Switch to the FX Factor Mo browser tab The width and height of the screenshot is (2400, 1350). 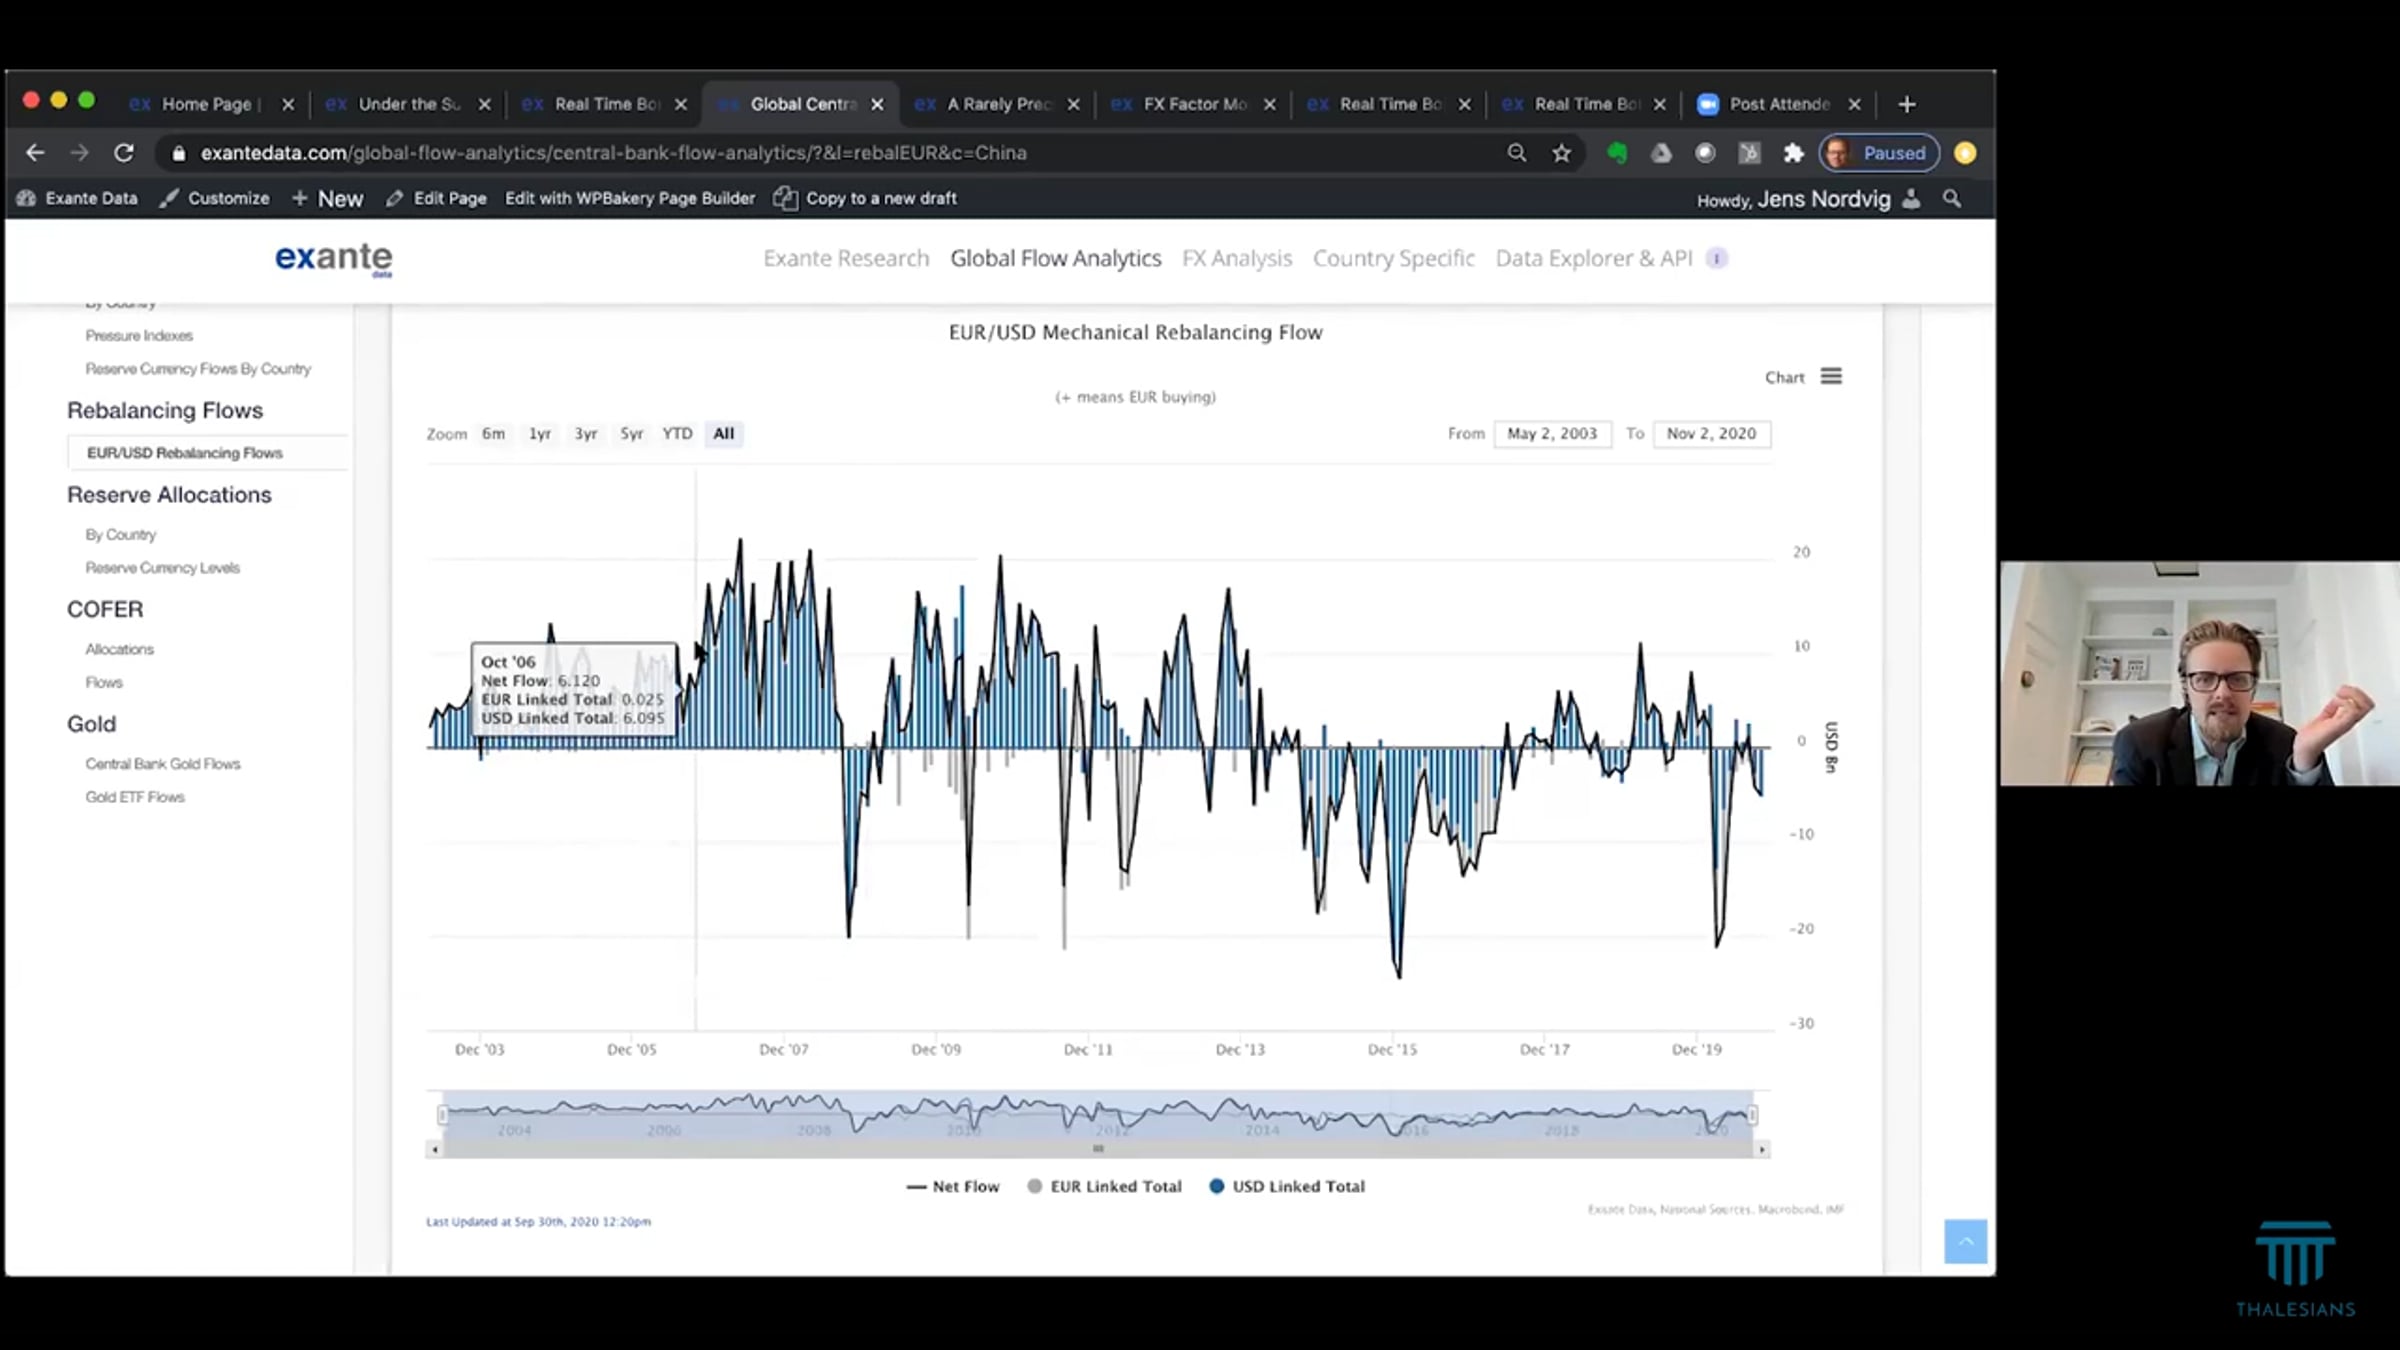pyautogui.click(x=1193, y=104)
